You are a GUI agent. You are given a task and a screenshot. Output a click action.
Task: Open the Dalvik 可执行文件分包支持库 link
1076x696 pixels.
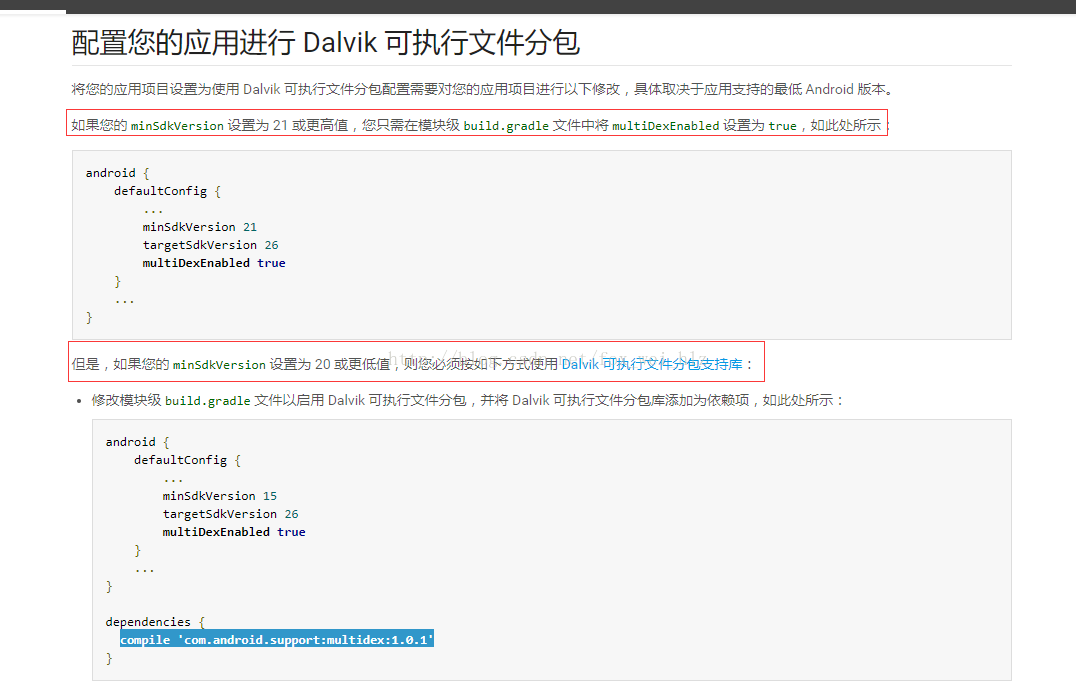(x=652, y=364)
